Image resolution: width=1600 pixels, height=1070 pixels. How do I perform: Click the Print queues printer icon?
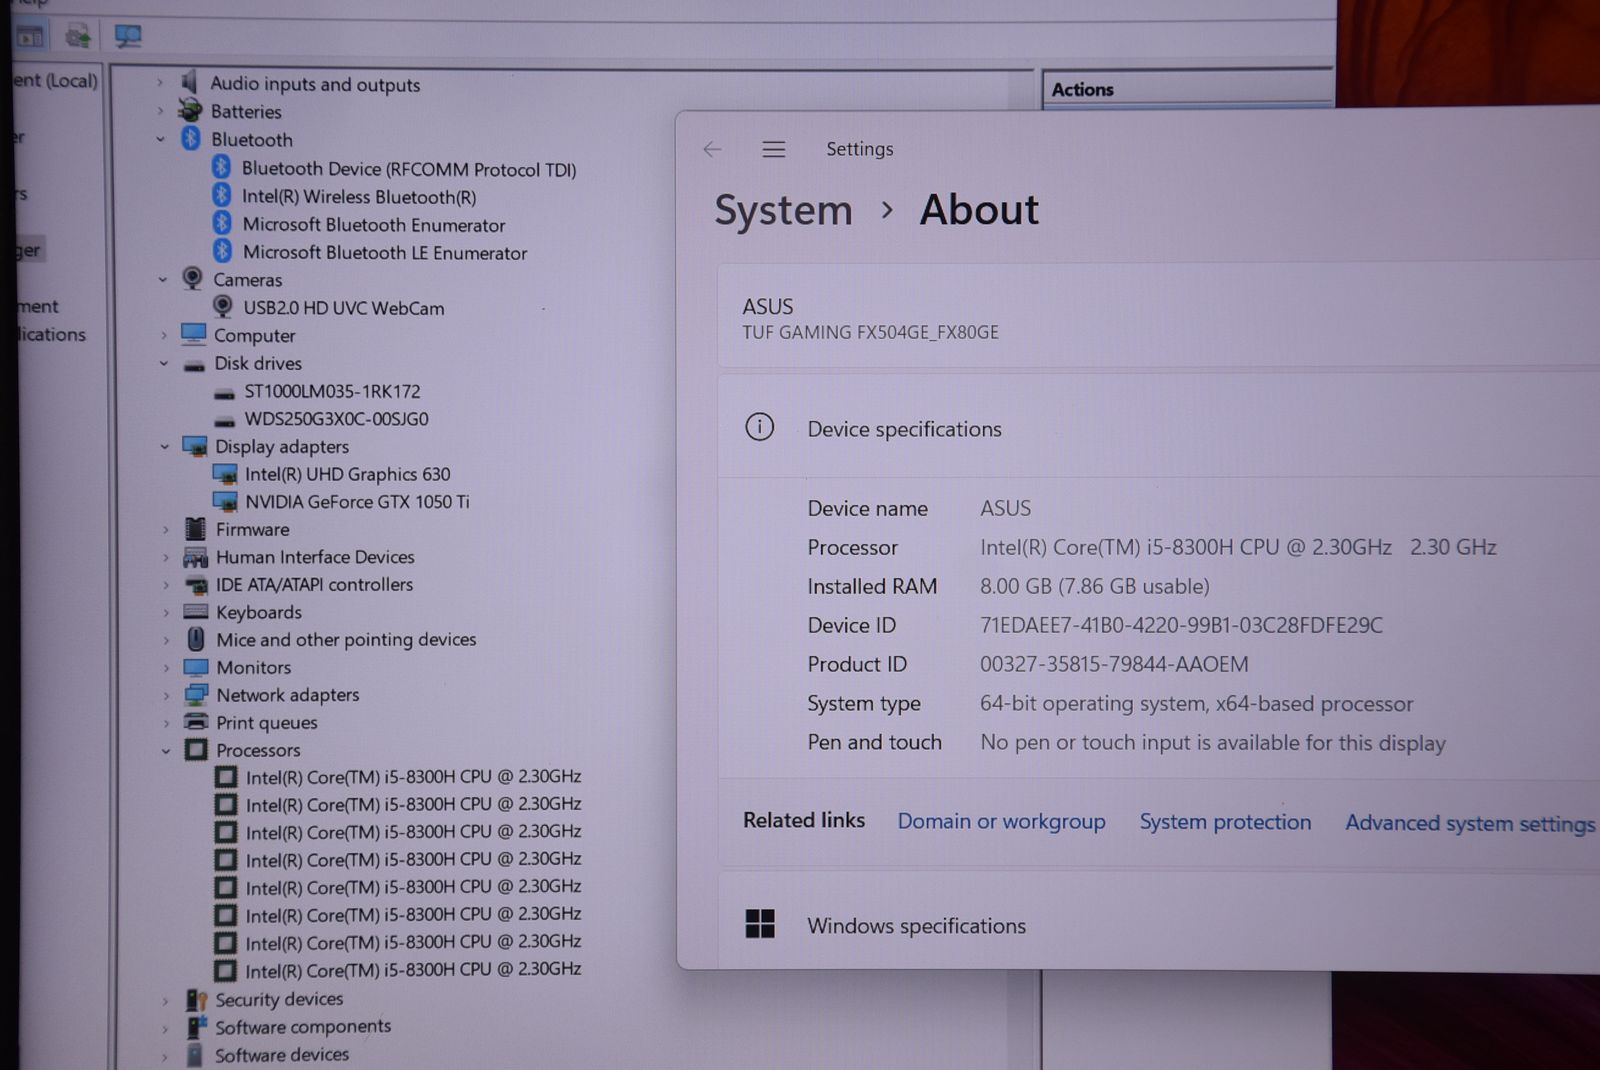click(196, 722)
